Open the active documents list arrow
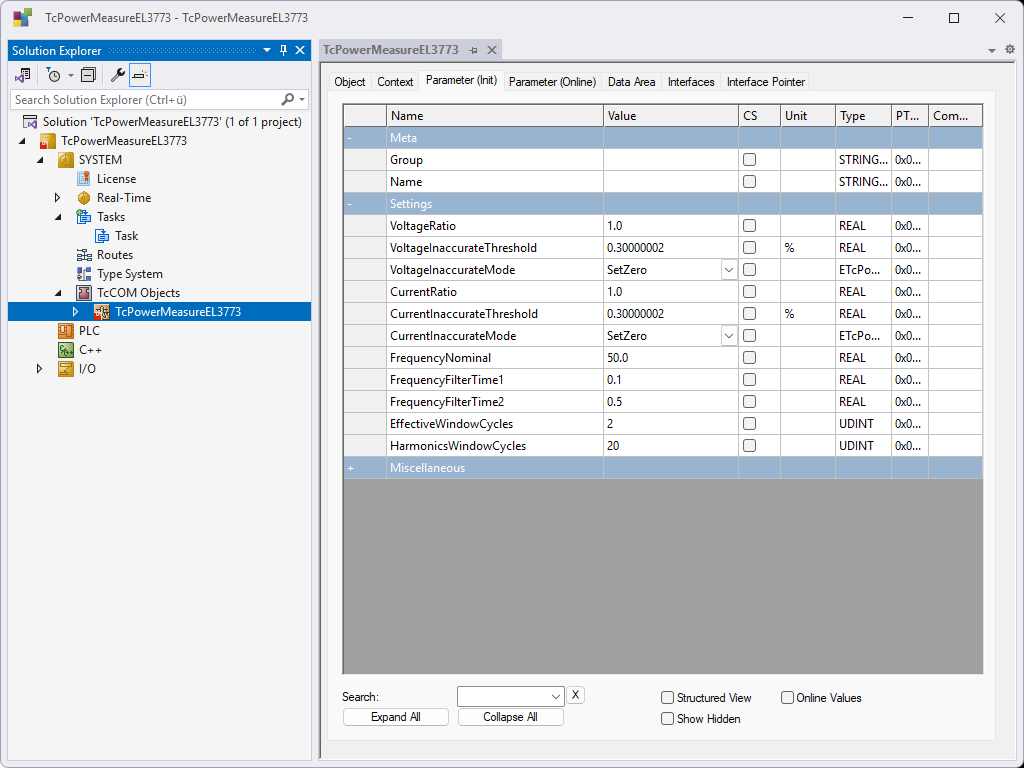The image size is (1024, 768). click(991, 50)
